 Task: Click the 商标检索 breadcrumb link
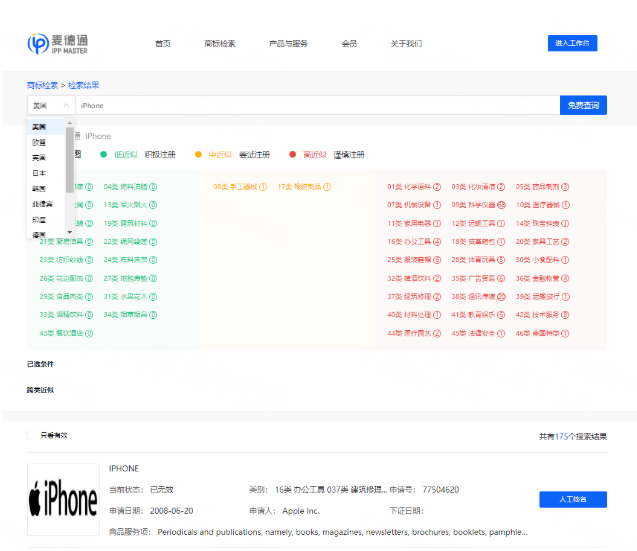[x=42, y=85]
